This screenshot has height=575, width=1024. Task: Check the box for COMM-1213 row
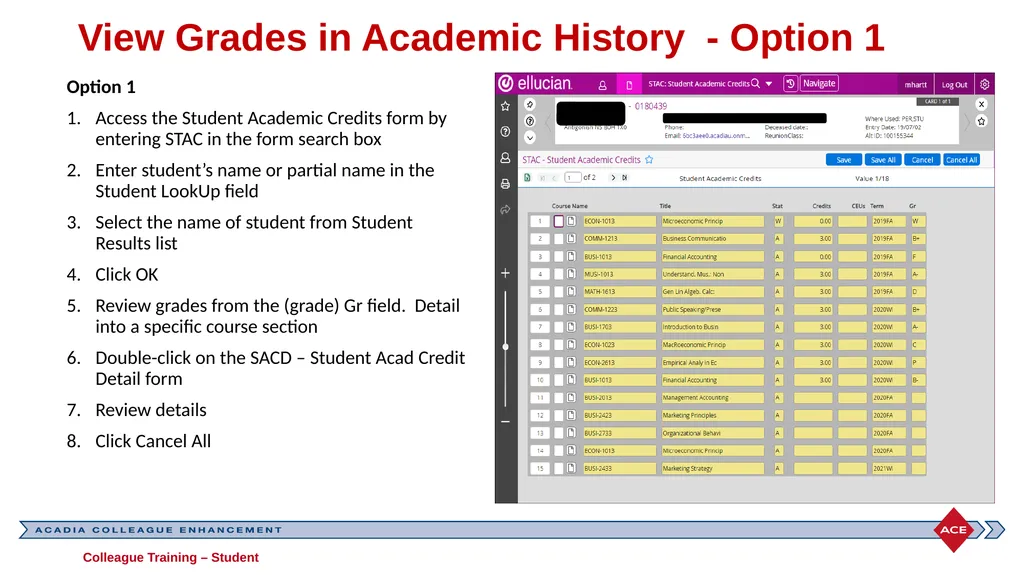(x=558, y=239)
